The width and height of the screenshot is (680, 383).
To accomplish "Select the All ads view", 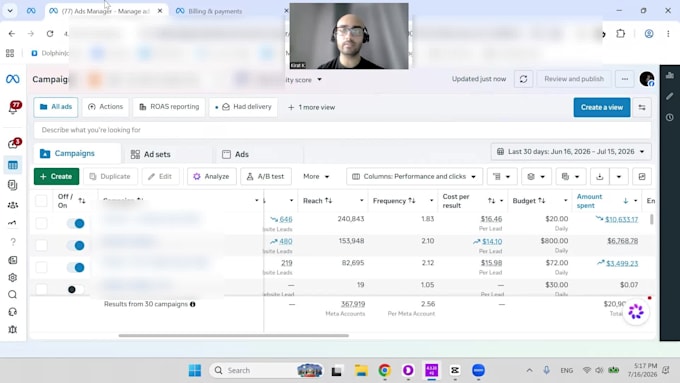I will pos(56,107).
